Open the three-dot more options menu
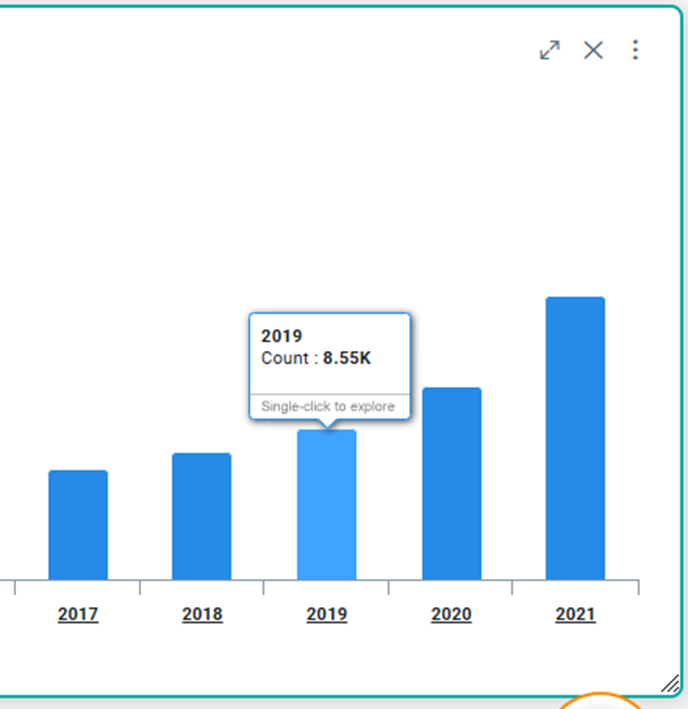Screen dimensions: 688x709 click(x=635, y=50)
